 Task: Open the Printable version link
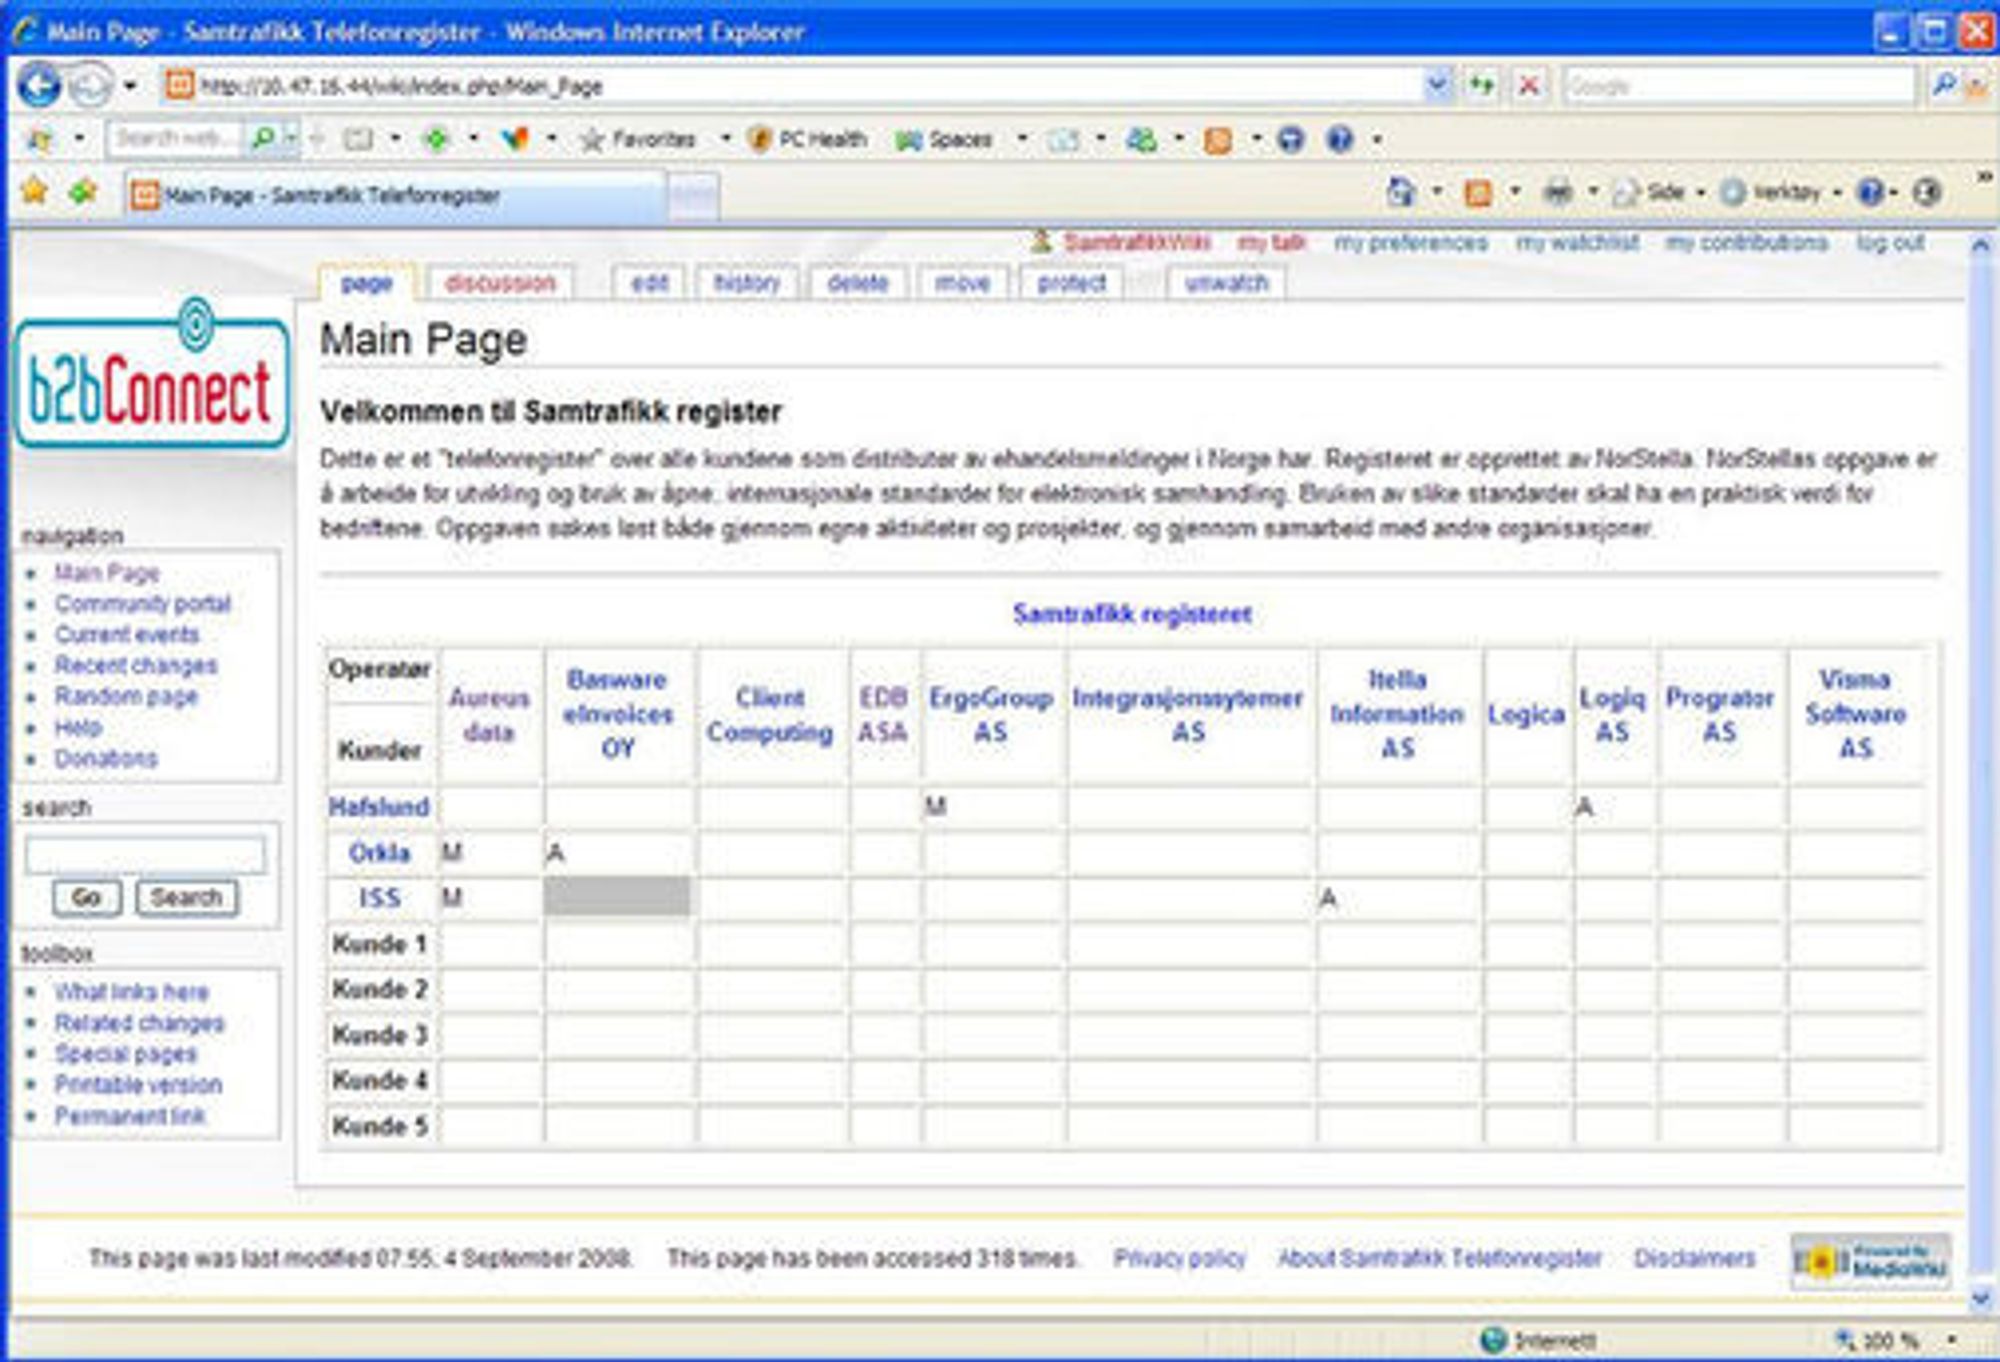pos(138,1085)
